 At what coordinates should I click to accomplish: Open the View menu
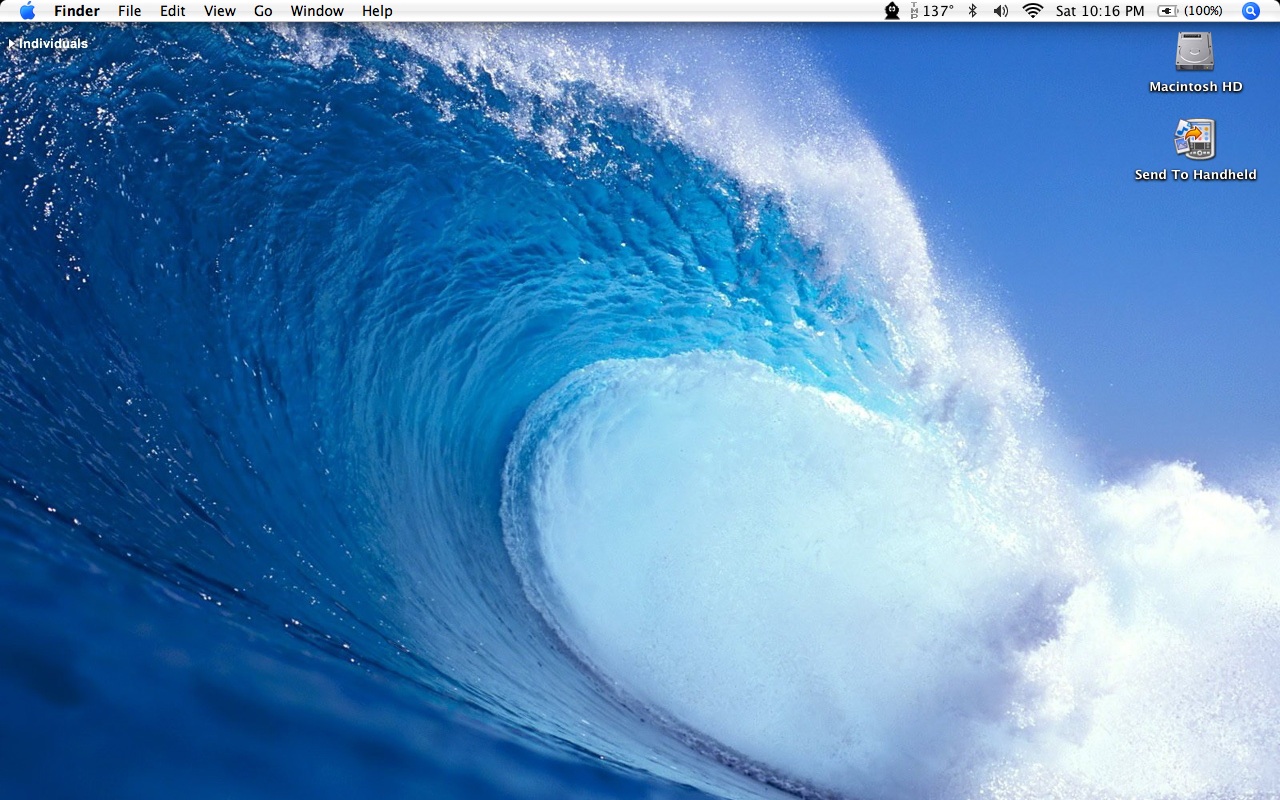tap(219, 11)
